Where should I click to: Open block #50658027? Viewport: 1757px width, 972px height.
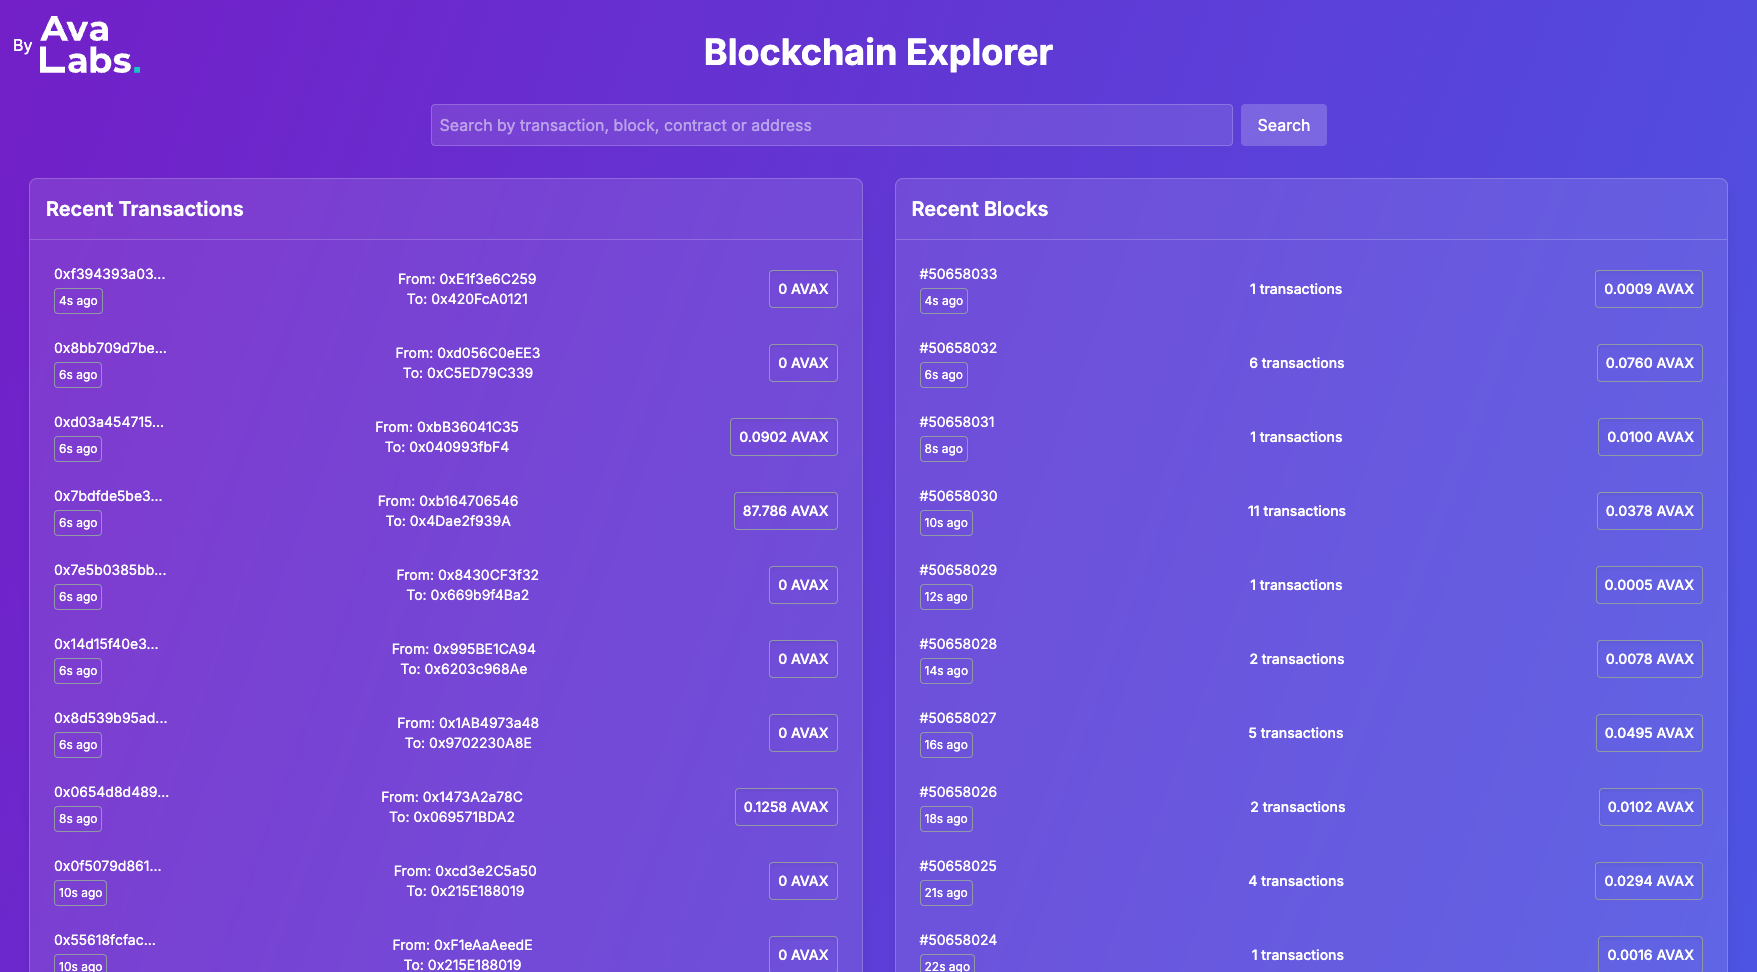tap(958, 718)
